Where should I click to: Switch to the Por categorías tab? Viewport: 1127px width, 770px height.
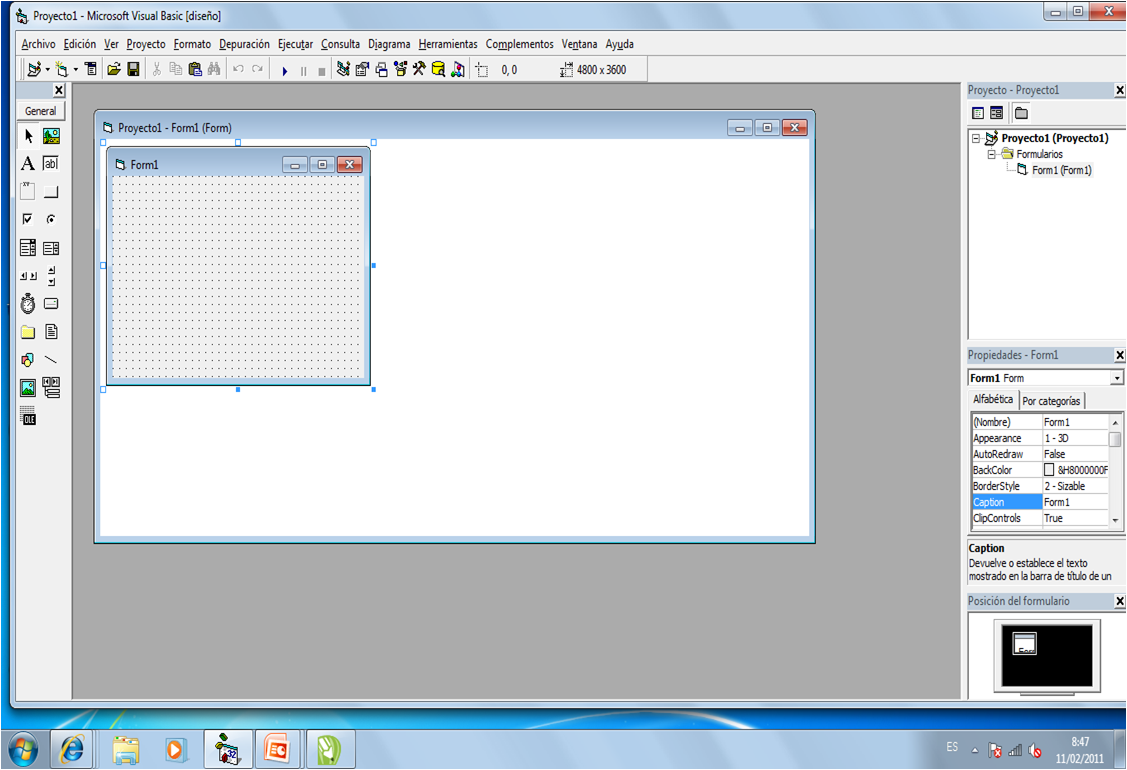point(1051,400)
